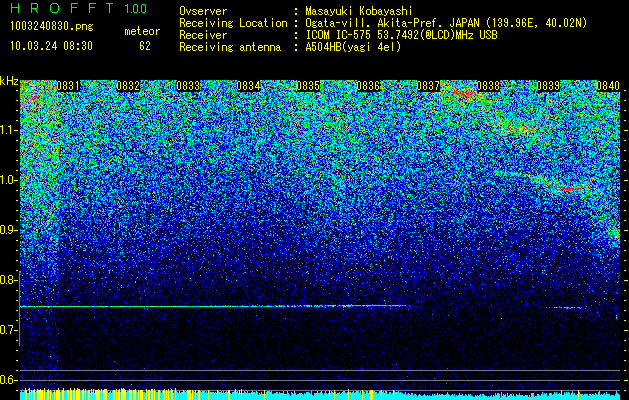Image resolution: width=629 pixels, height=400 pixels.
Task: Select the file name 1003240830.png
Action: coord(52,27)
